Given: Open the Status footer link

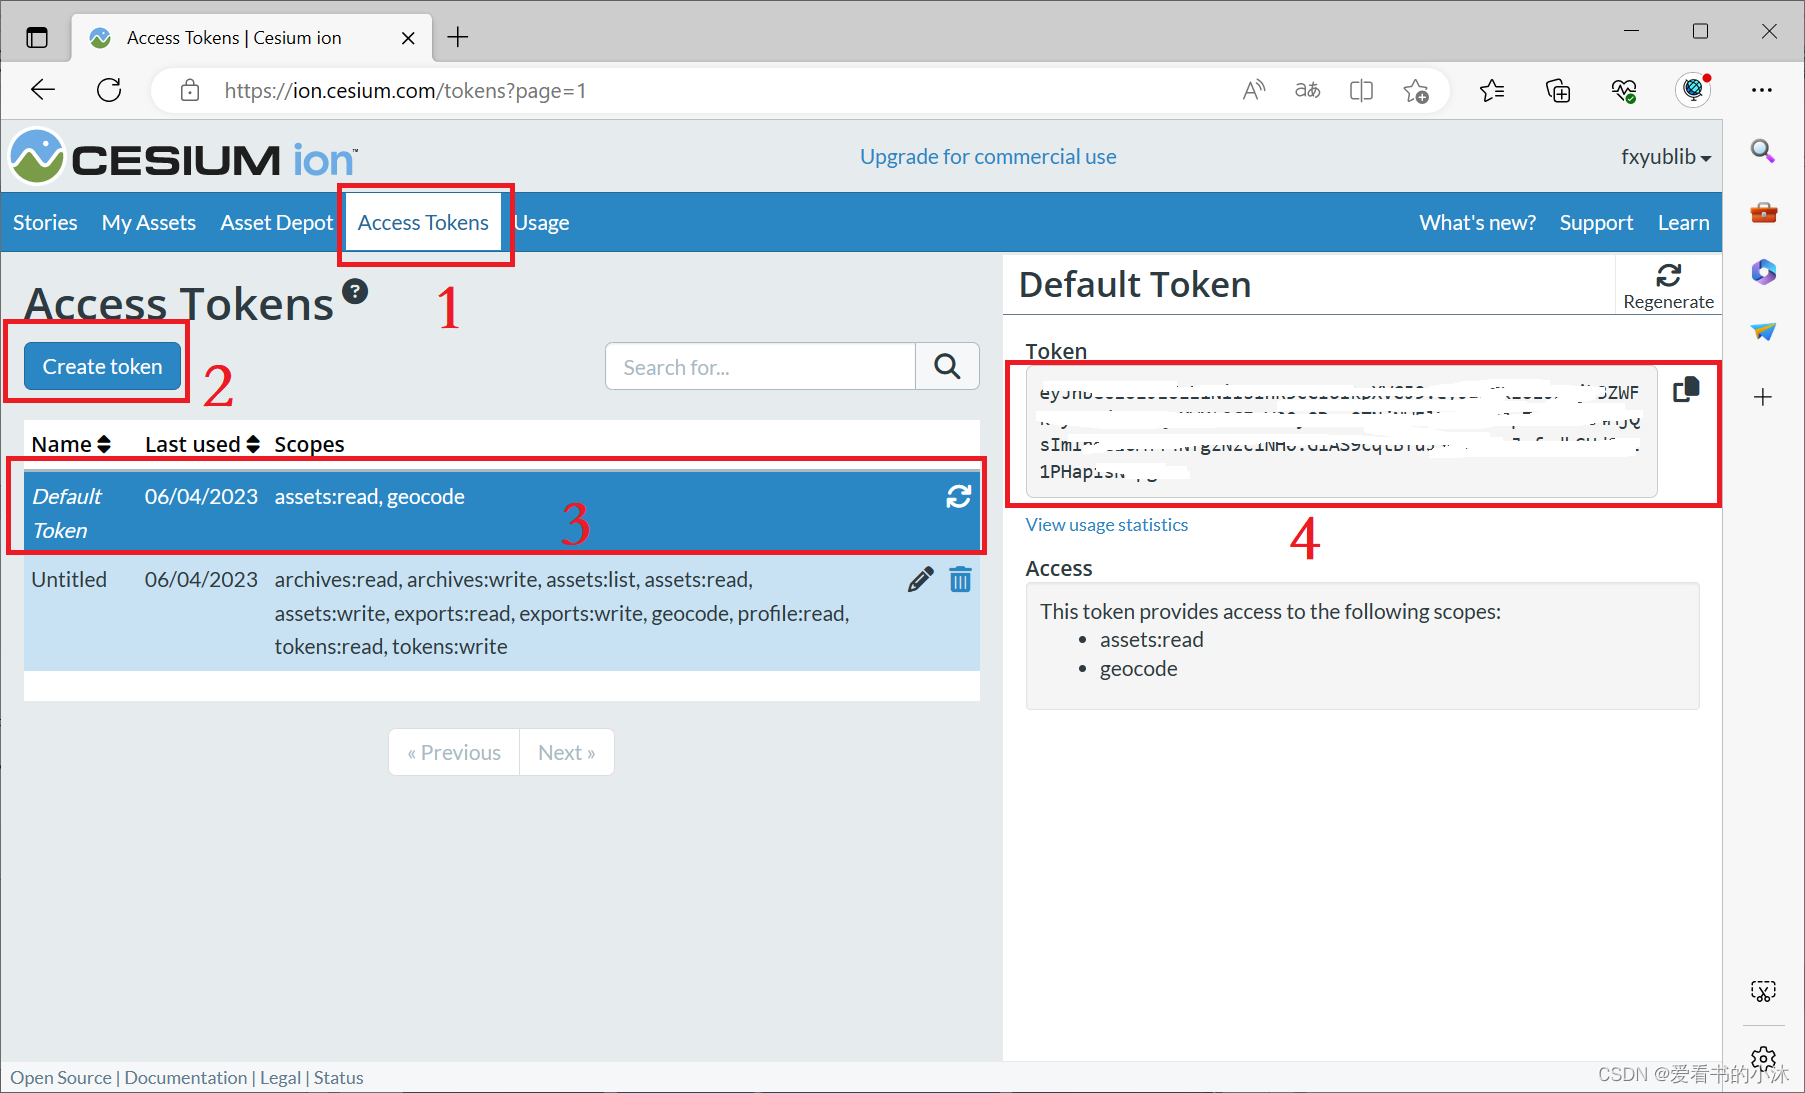Looking at the screenshot, I should [x=338, y=1078].
